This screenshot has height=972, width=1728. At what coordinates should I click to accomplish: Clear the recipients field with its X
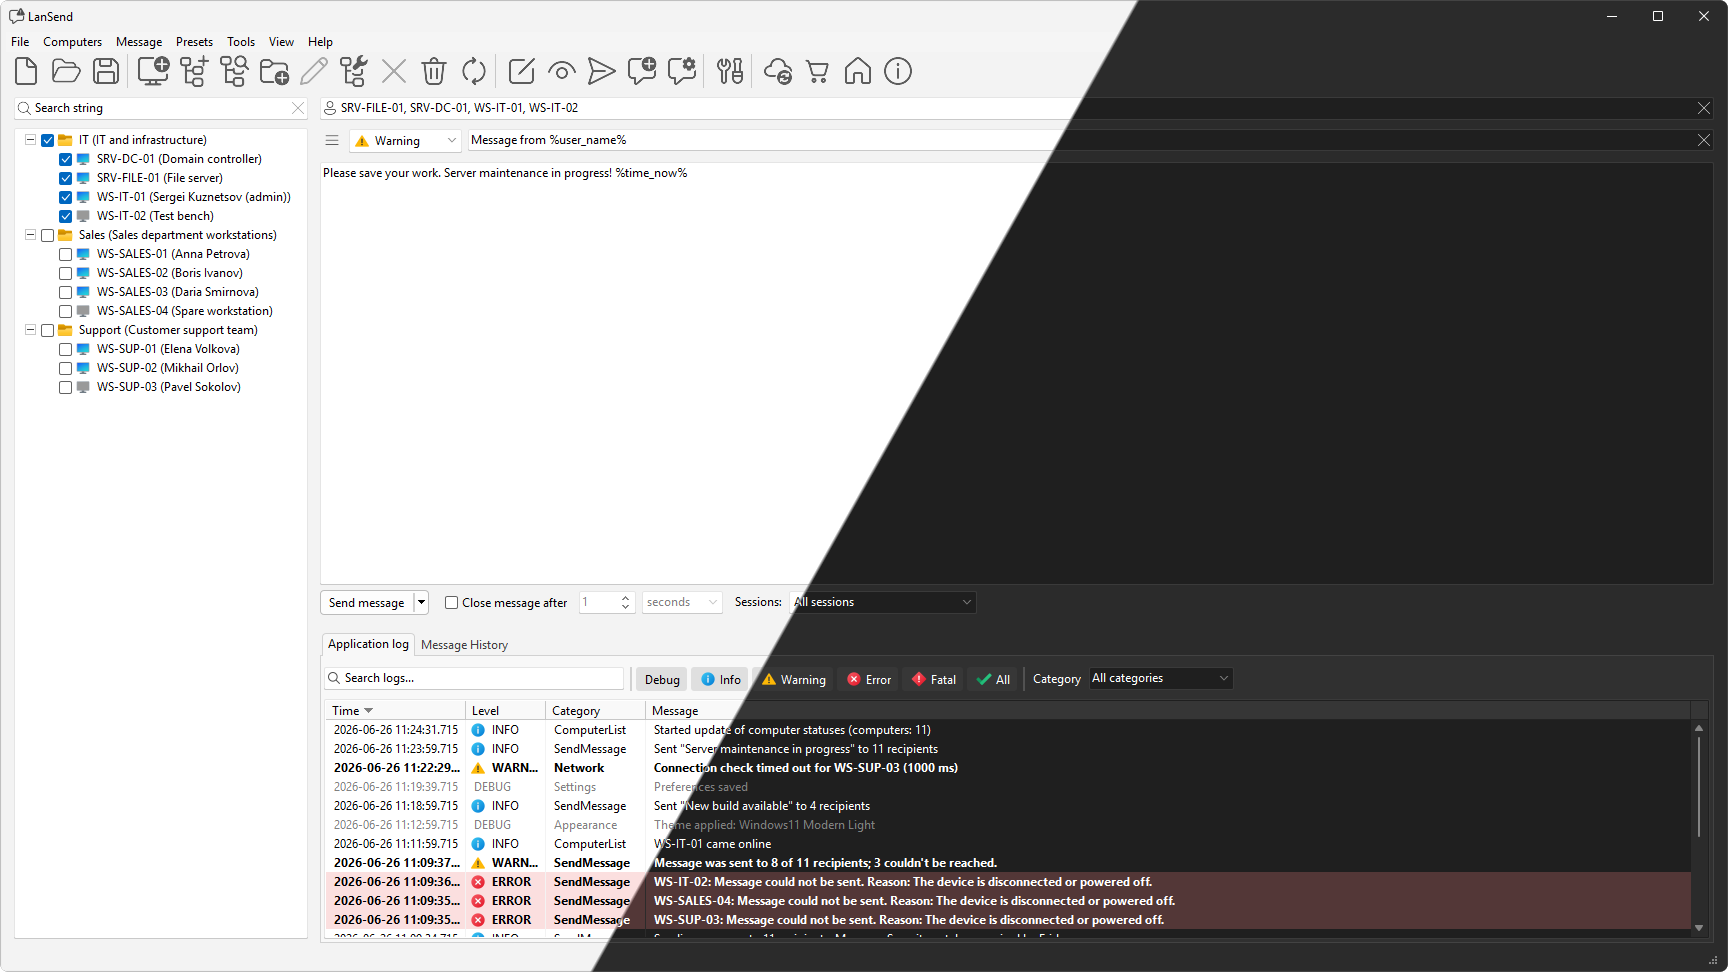1704,108
